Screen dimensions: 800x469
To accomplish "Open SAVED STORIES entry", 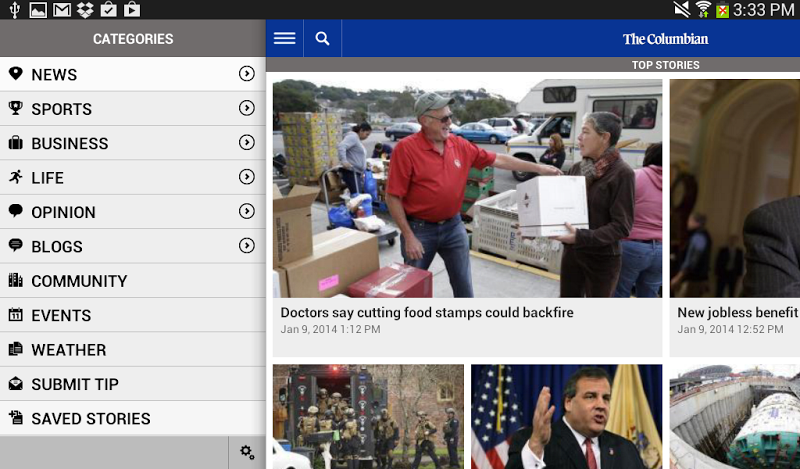I will 133,418.
